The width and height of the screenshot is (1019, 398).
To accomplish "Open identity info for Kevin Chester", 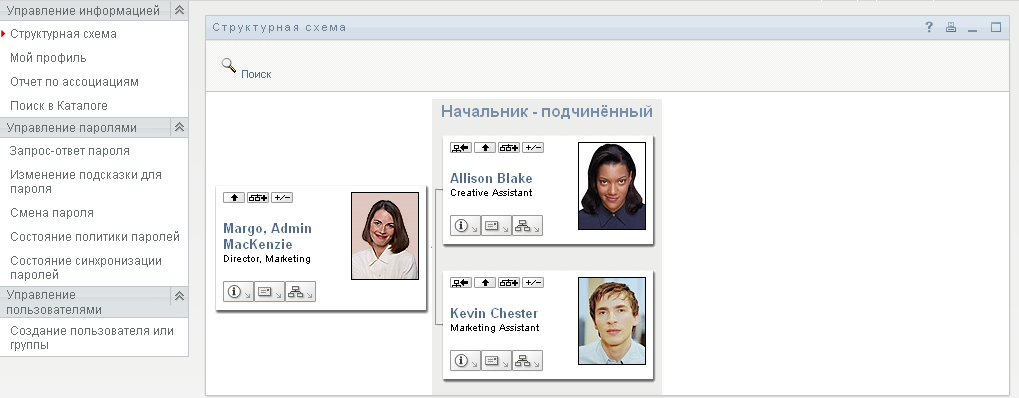I will click(465, 360).
